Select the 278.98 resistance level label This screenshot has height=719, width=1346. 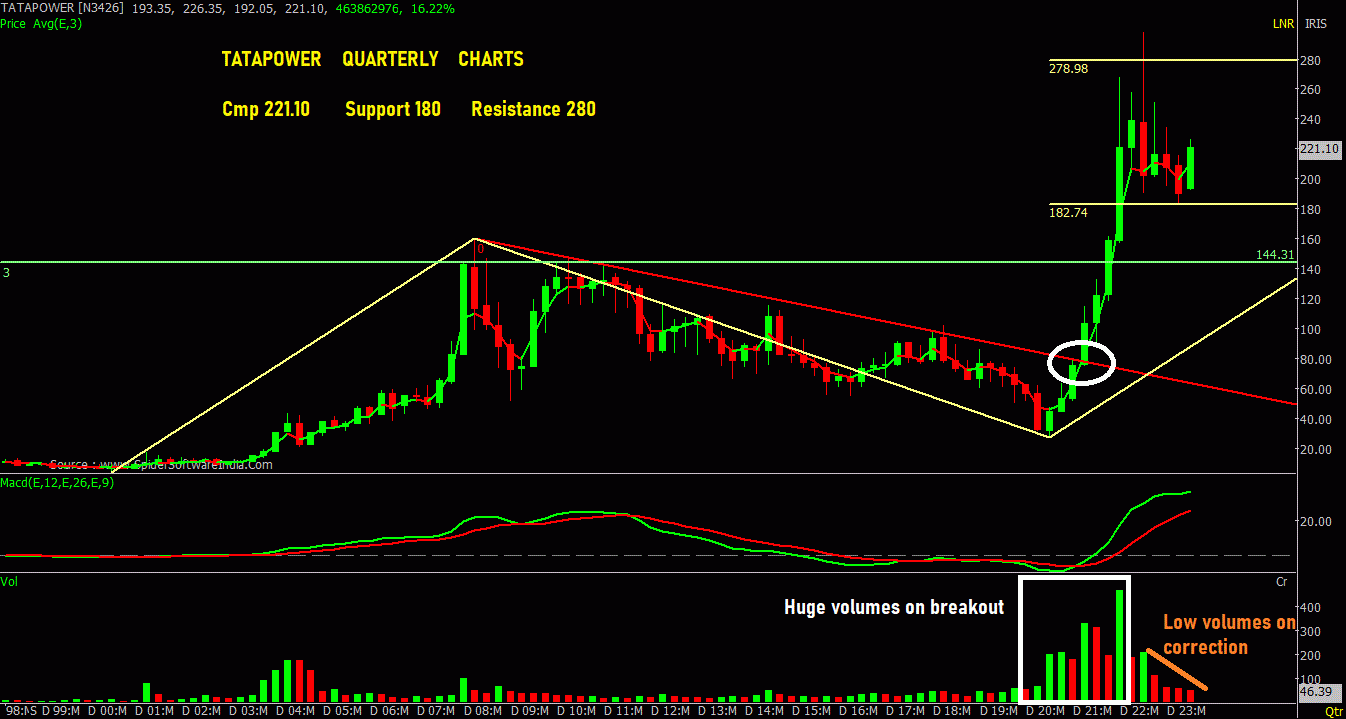click(1068, 68)
